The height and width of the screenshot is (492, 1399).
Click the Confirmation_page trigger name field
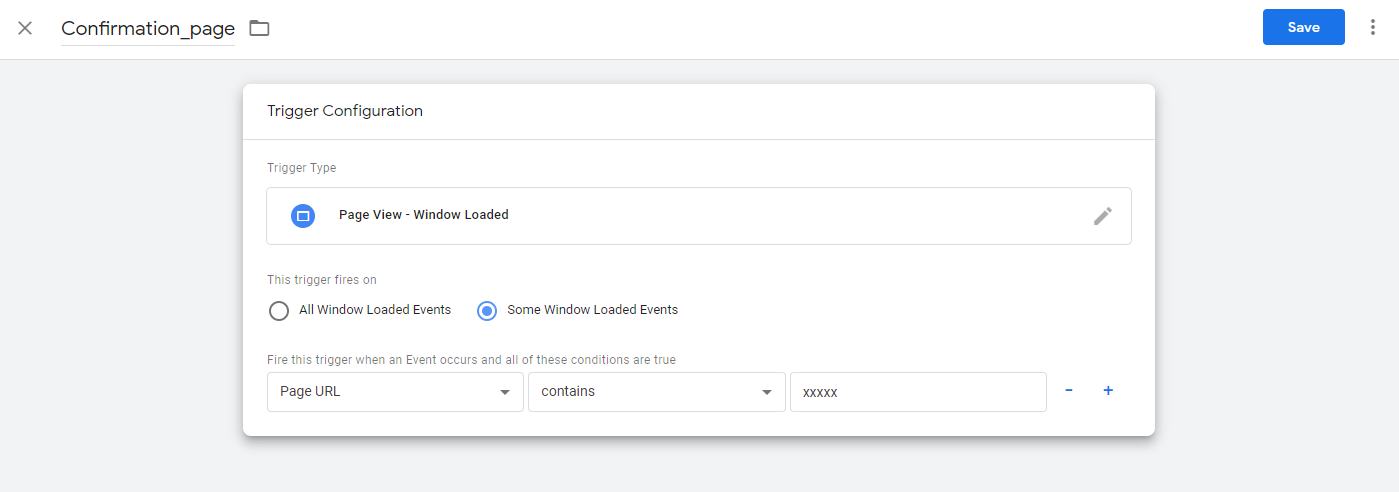[148, 29]
